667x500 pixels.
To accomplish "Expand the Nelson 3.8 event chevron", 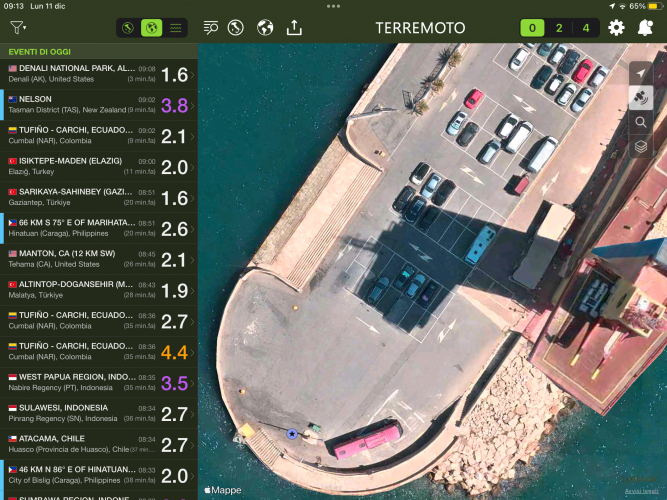I will pos(192,105).
